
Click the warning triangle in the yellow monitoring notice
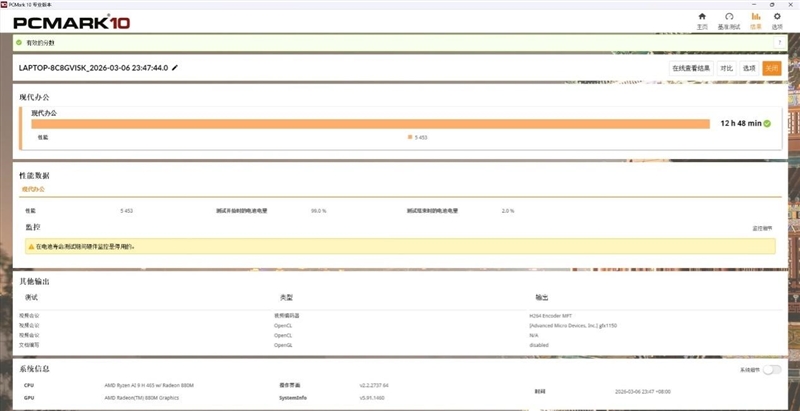[31, 246]
